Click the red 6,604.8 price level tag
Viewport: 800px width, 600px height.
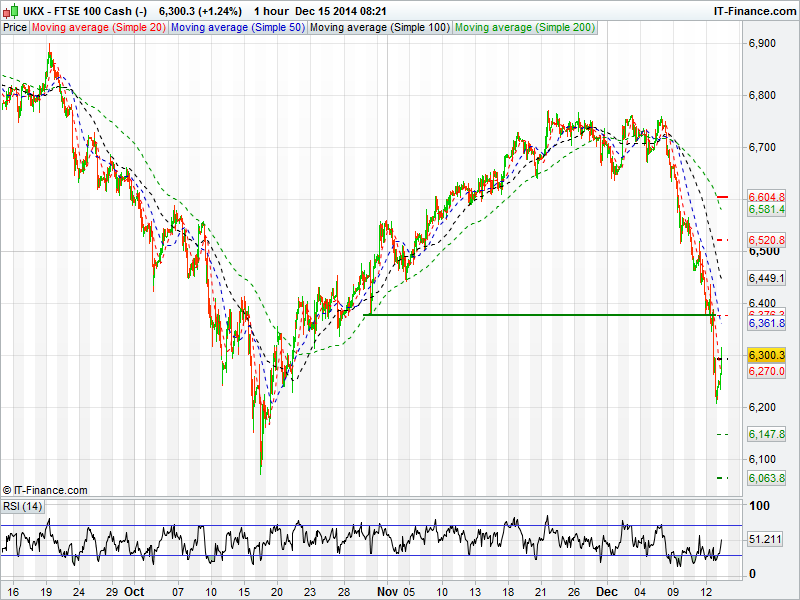[x=767, y=197]
